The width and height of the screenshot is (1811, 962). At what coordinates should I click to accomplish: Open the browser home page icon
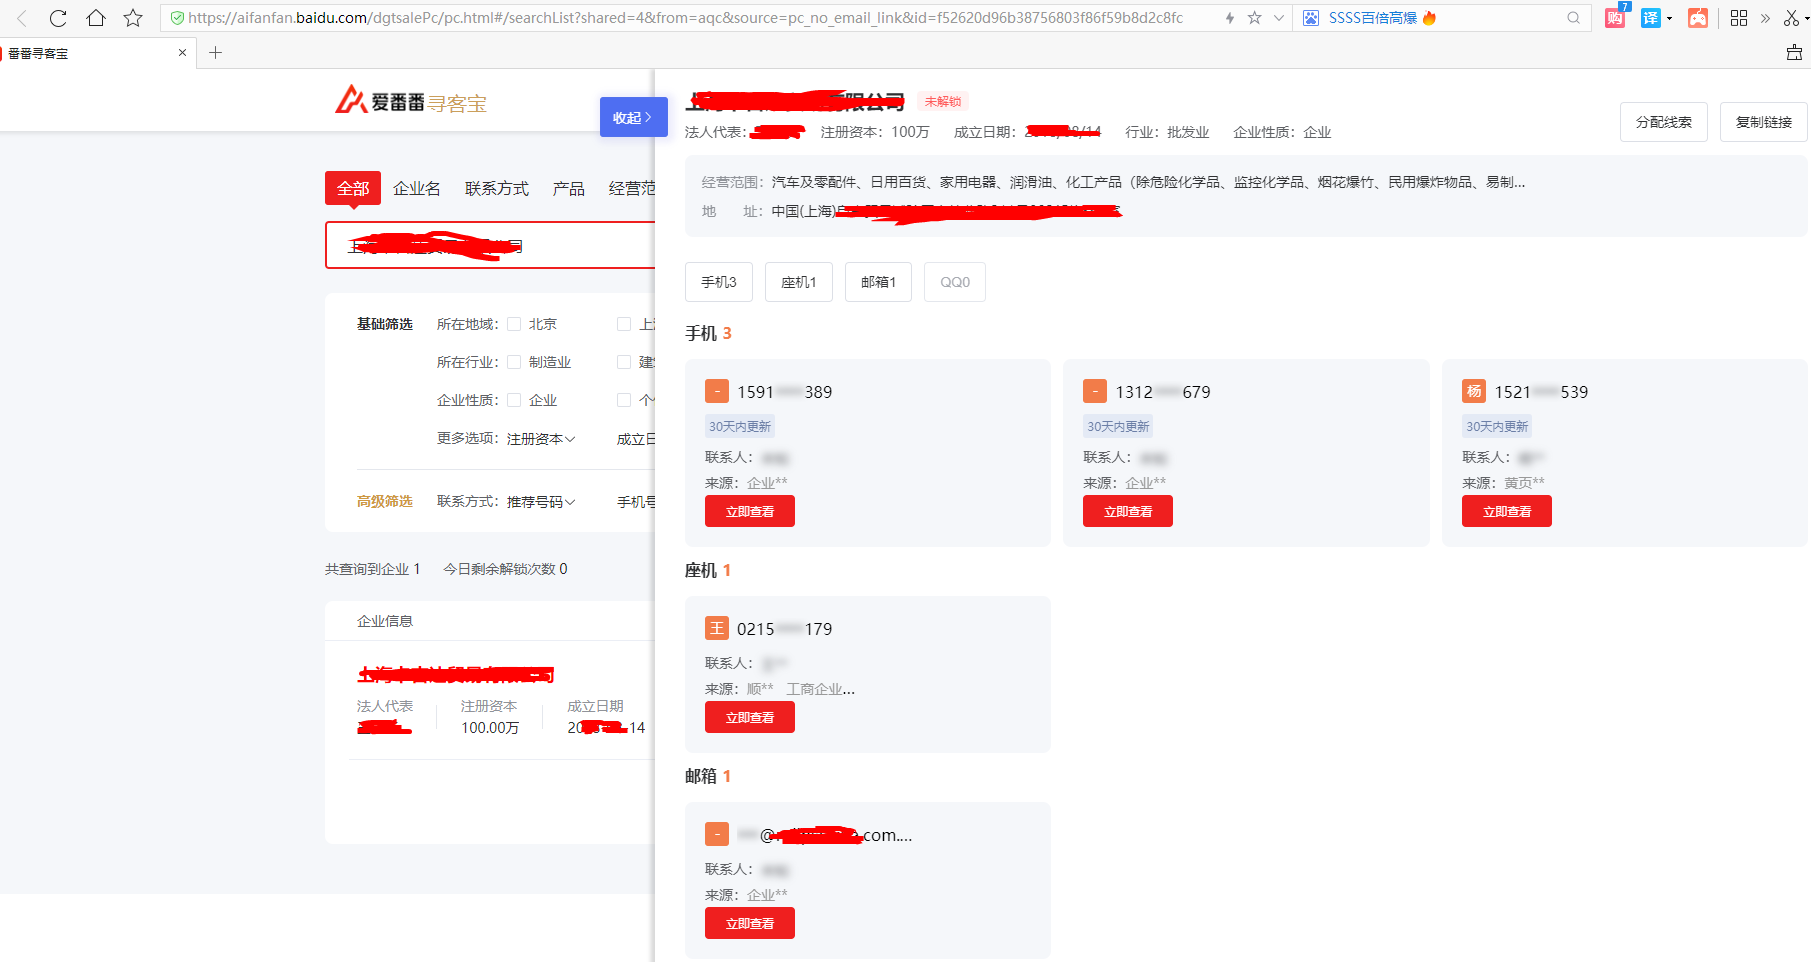point(95,18)
